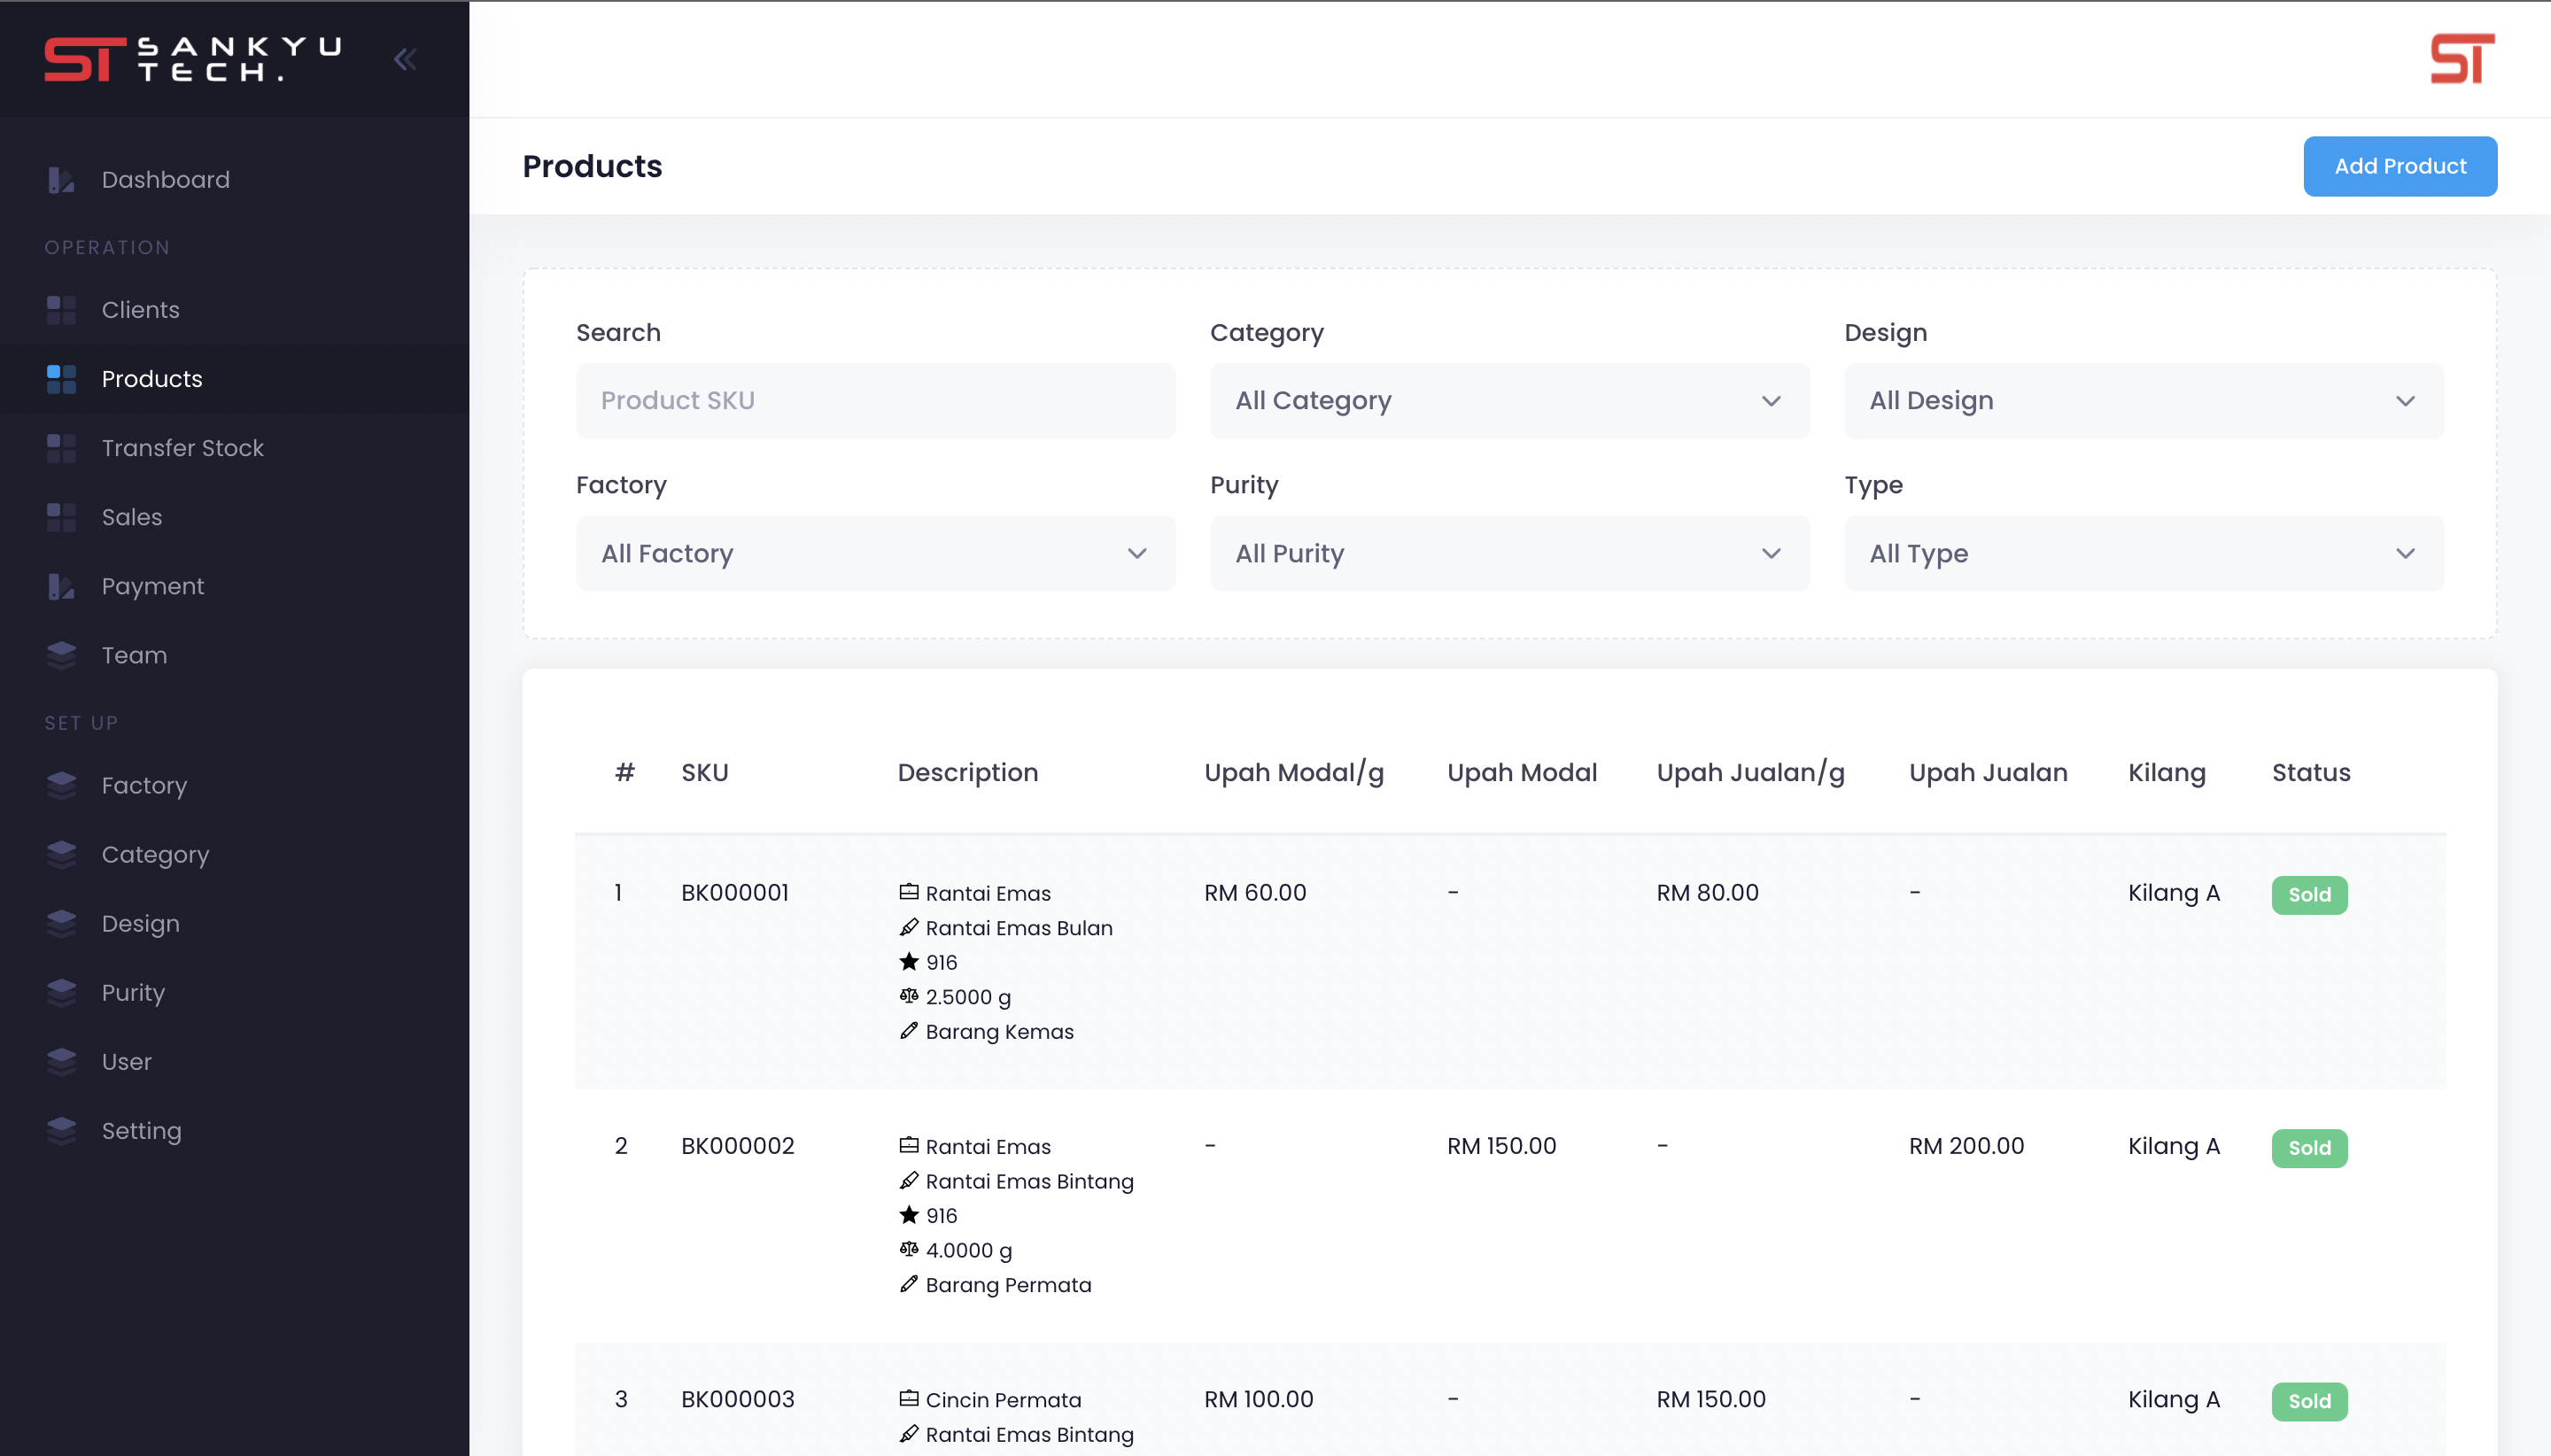Expand the All Purity dropdown
Image resolution: width=2551 pixels, height=1456 pixels.
[1509, 553]
